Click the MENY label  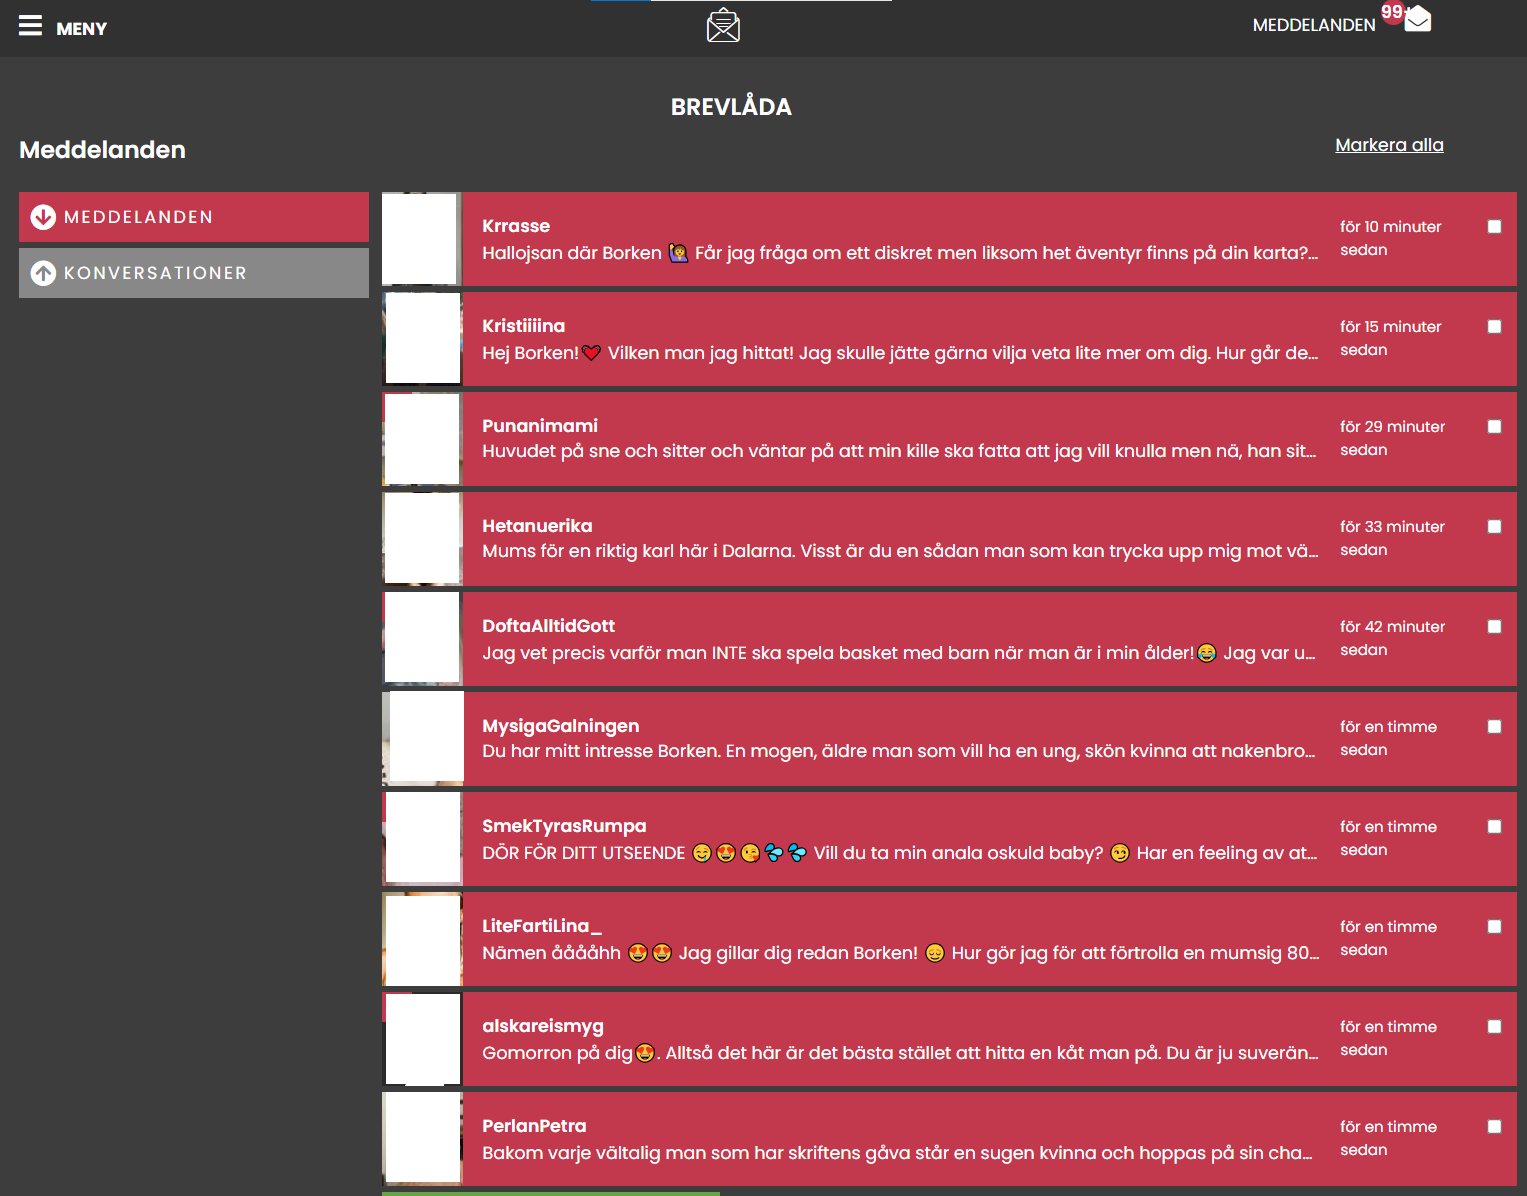pos(82,29)
